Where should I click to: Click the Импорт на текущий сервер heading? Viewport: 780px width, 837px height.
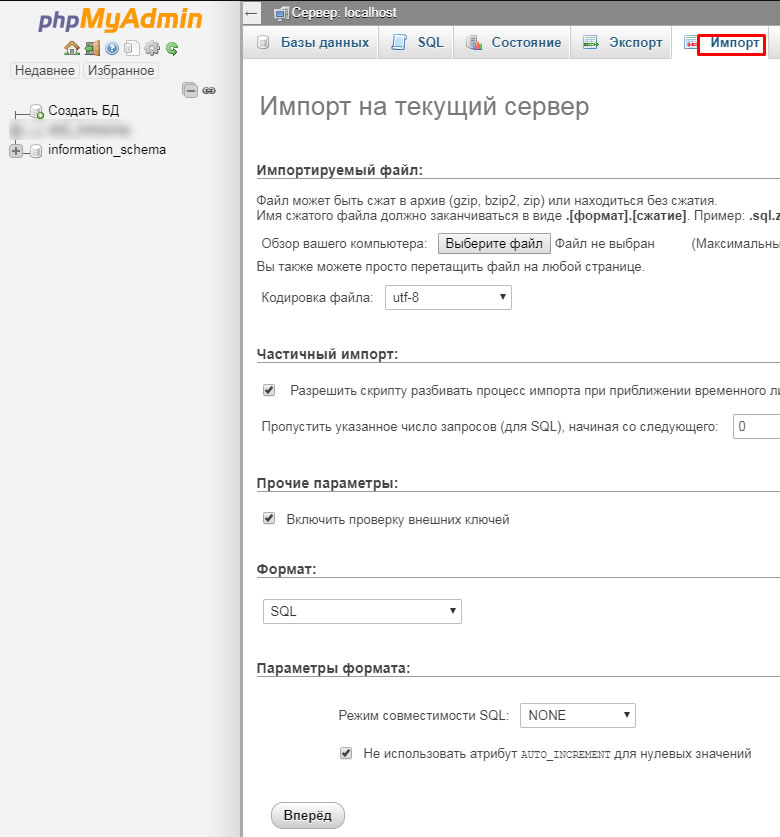(424, 106)
